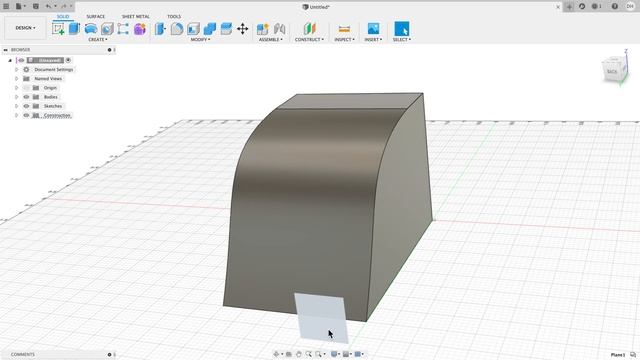This screenshot has height=360, width=640.
Task: Select the Move/Copy tool
Action: [x=242, y=29]
